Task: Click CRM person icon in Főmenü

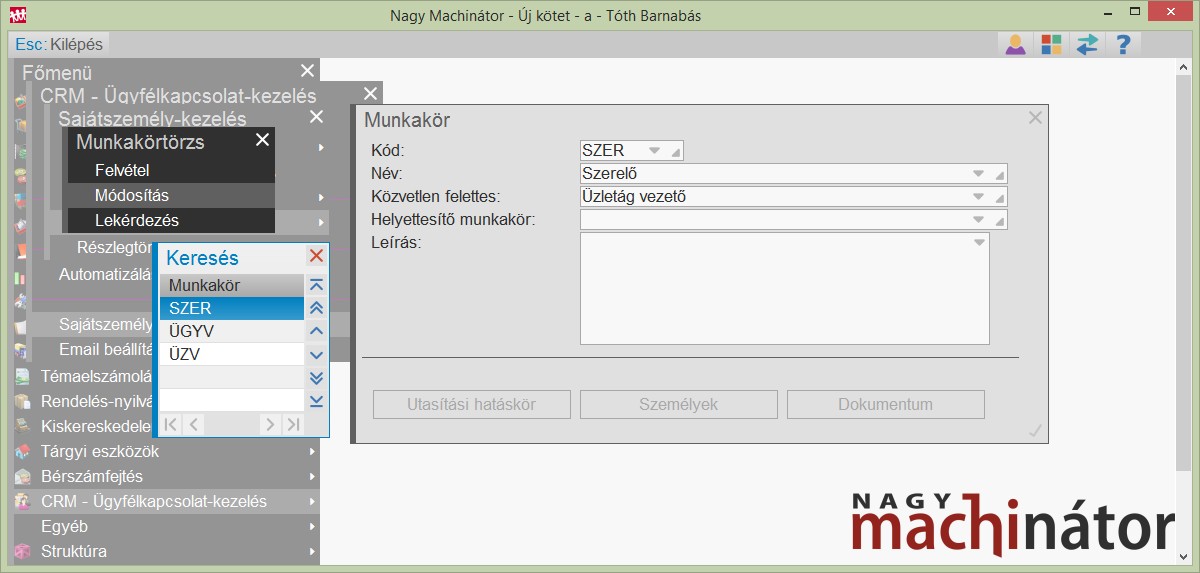Action: point(22,502)
